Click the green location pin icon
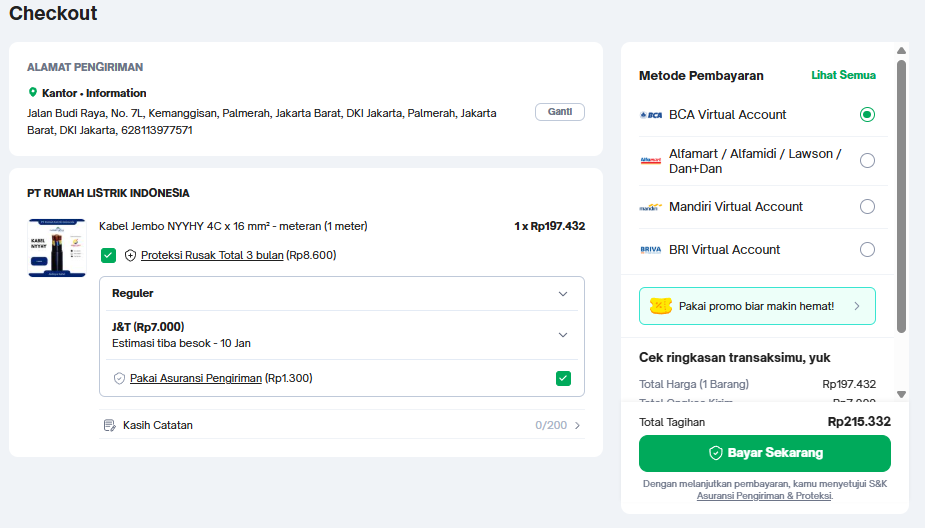Screen dimensions: 925x528 point(33,93)
